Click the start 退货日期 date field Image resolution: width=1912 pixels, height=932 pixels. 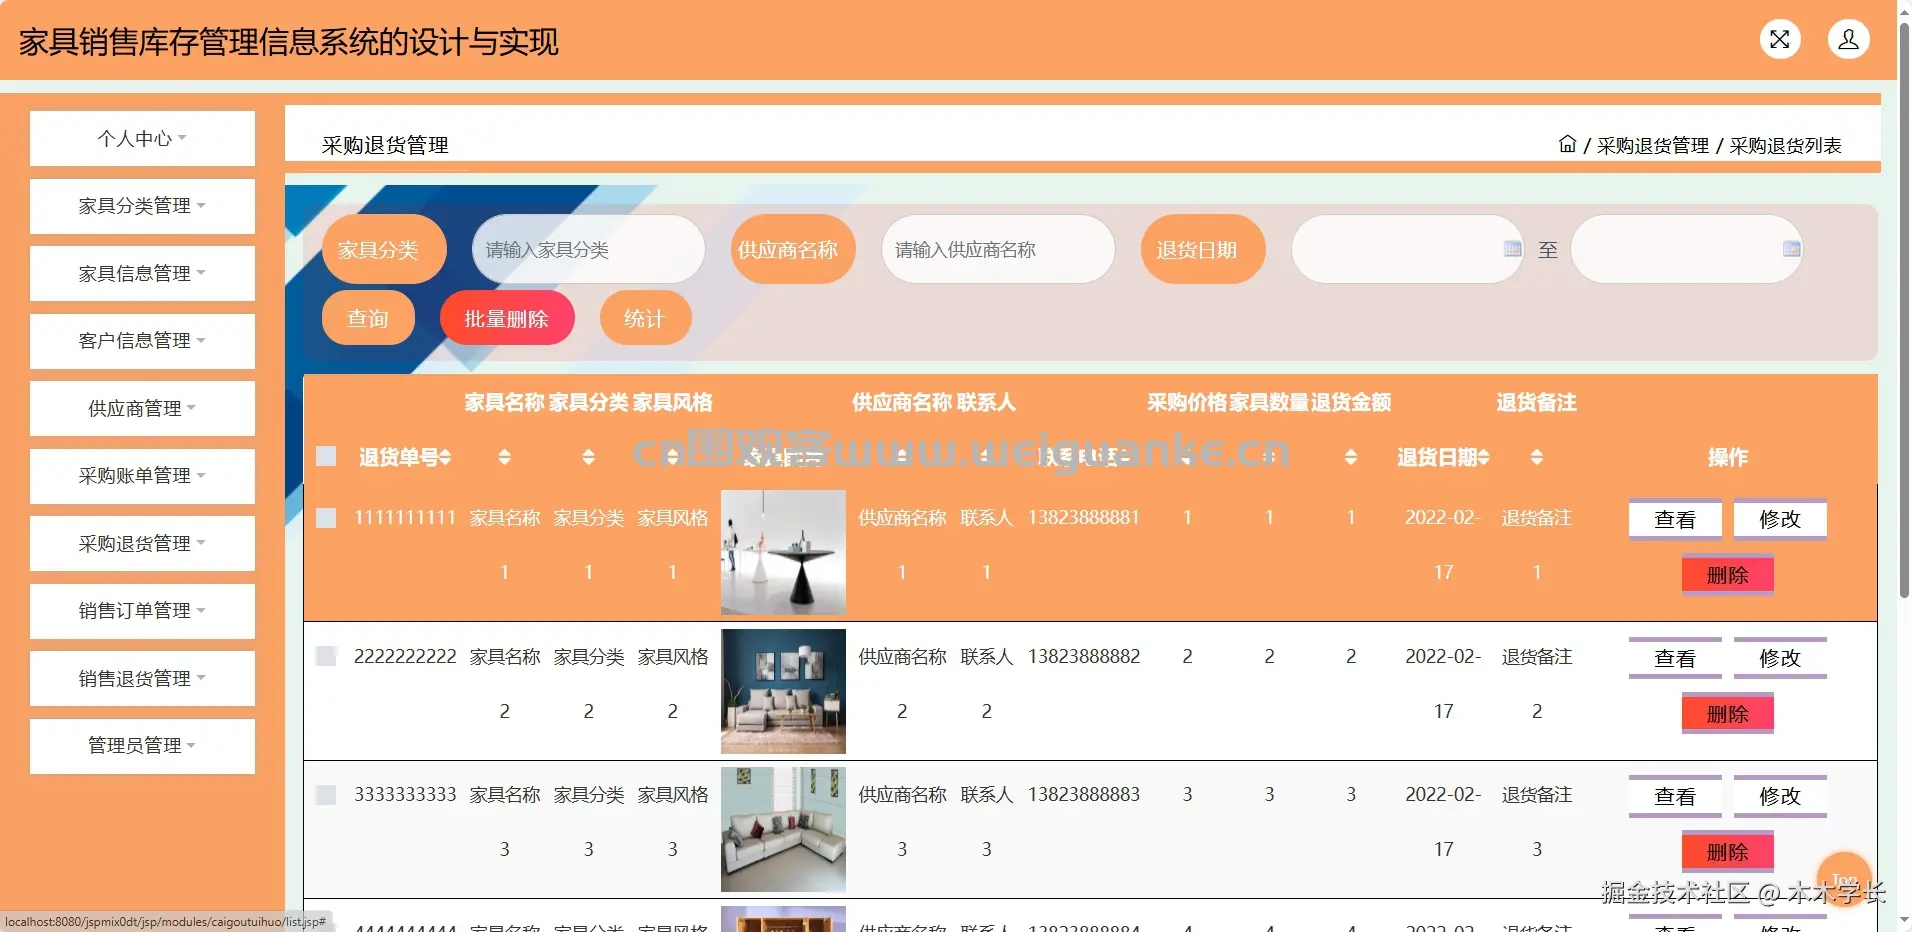coord(1408,249)
